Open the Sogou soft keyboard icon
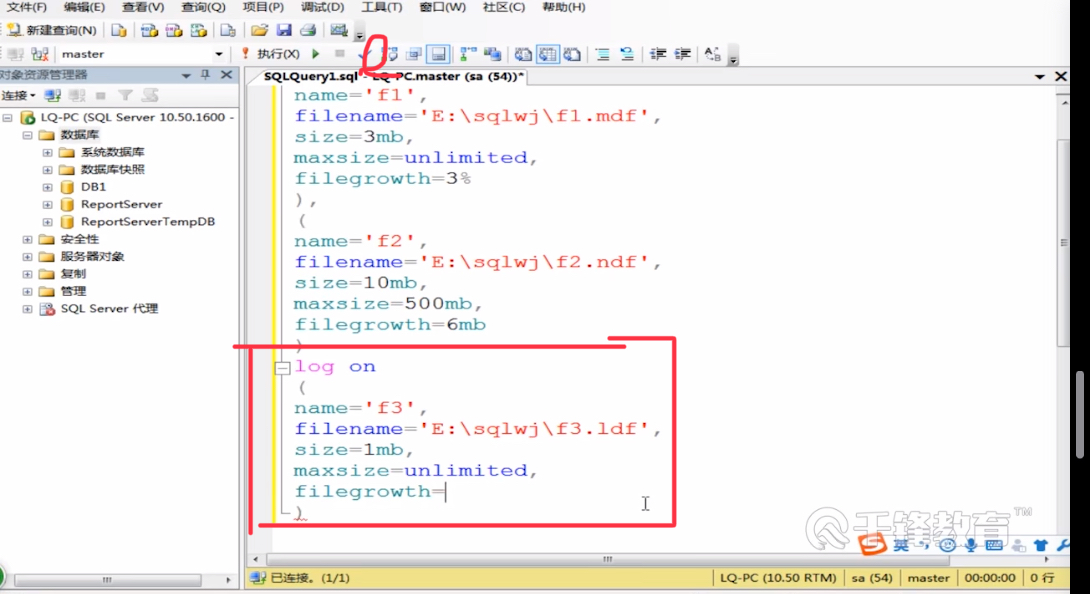Screen dimensions: 1090x594 994,546
